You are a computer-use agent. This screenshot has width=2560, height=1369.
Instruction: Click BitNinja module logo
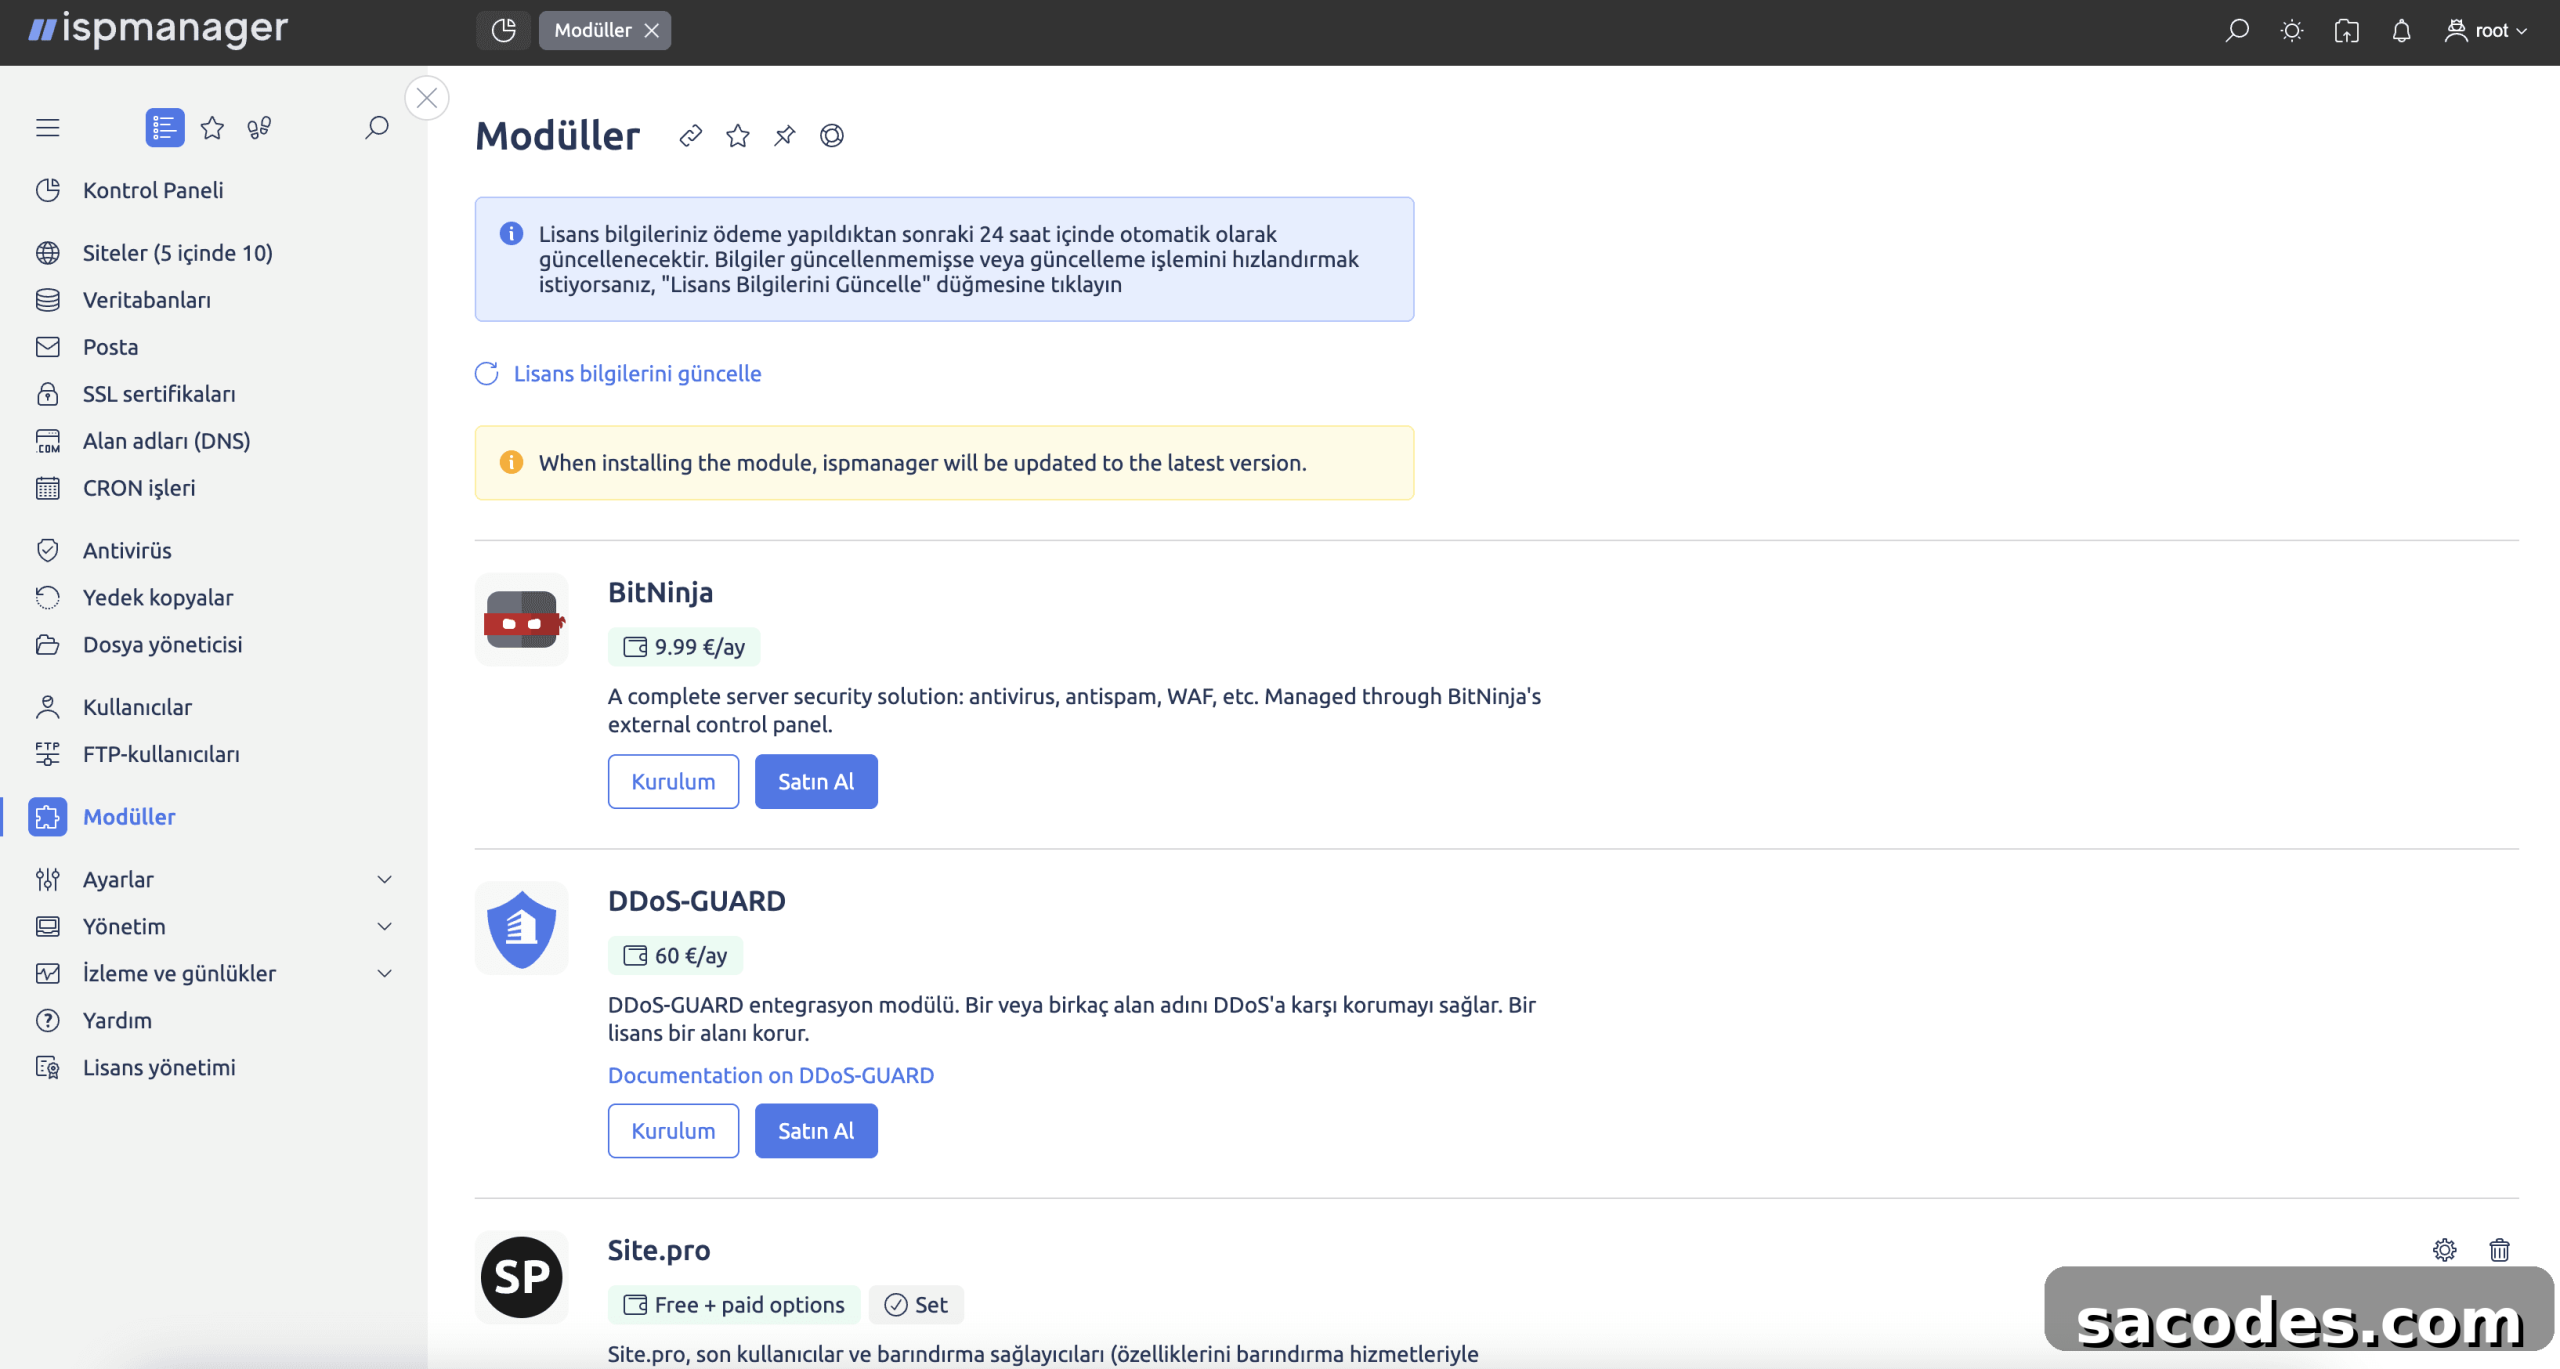click(521, 620)
